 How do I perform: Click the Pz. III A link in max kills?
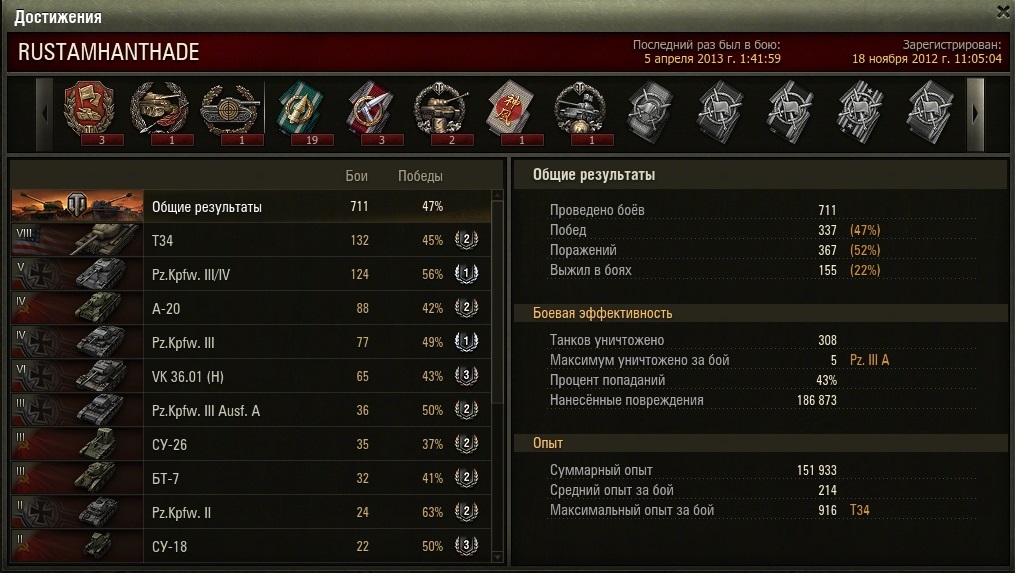coord(869,360)
